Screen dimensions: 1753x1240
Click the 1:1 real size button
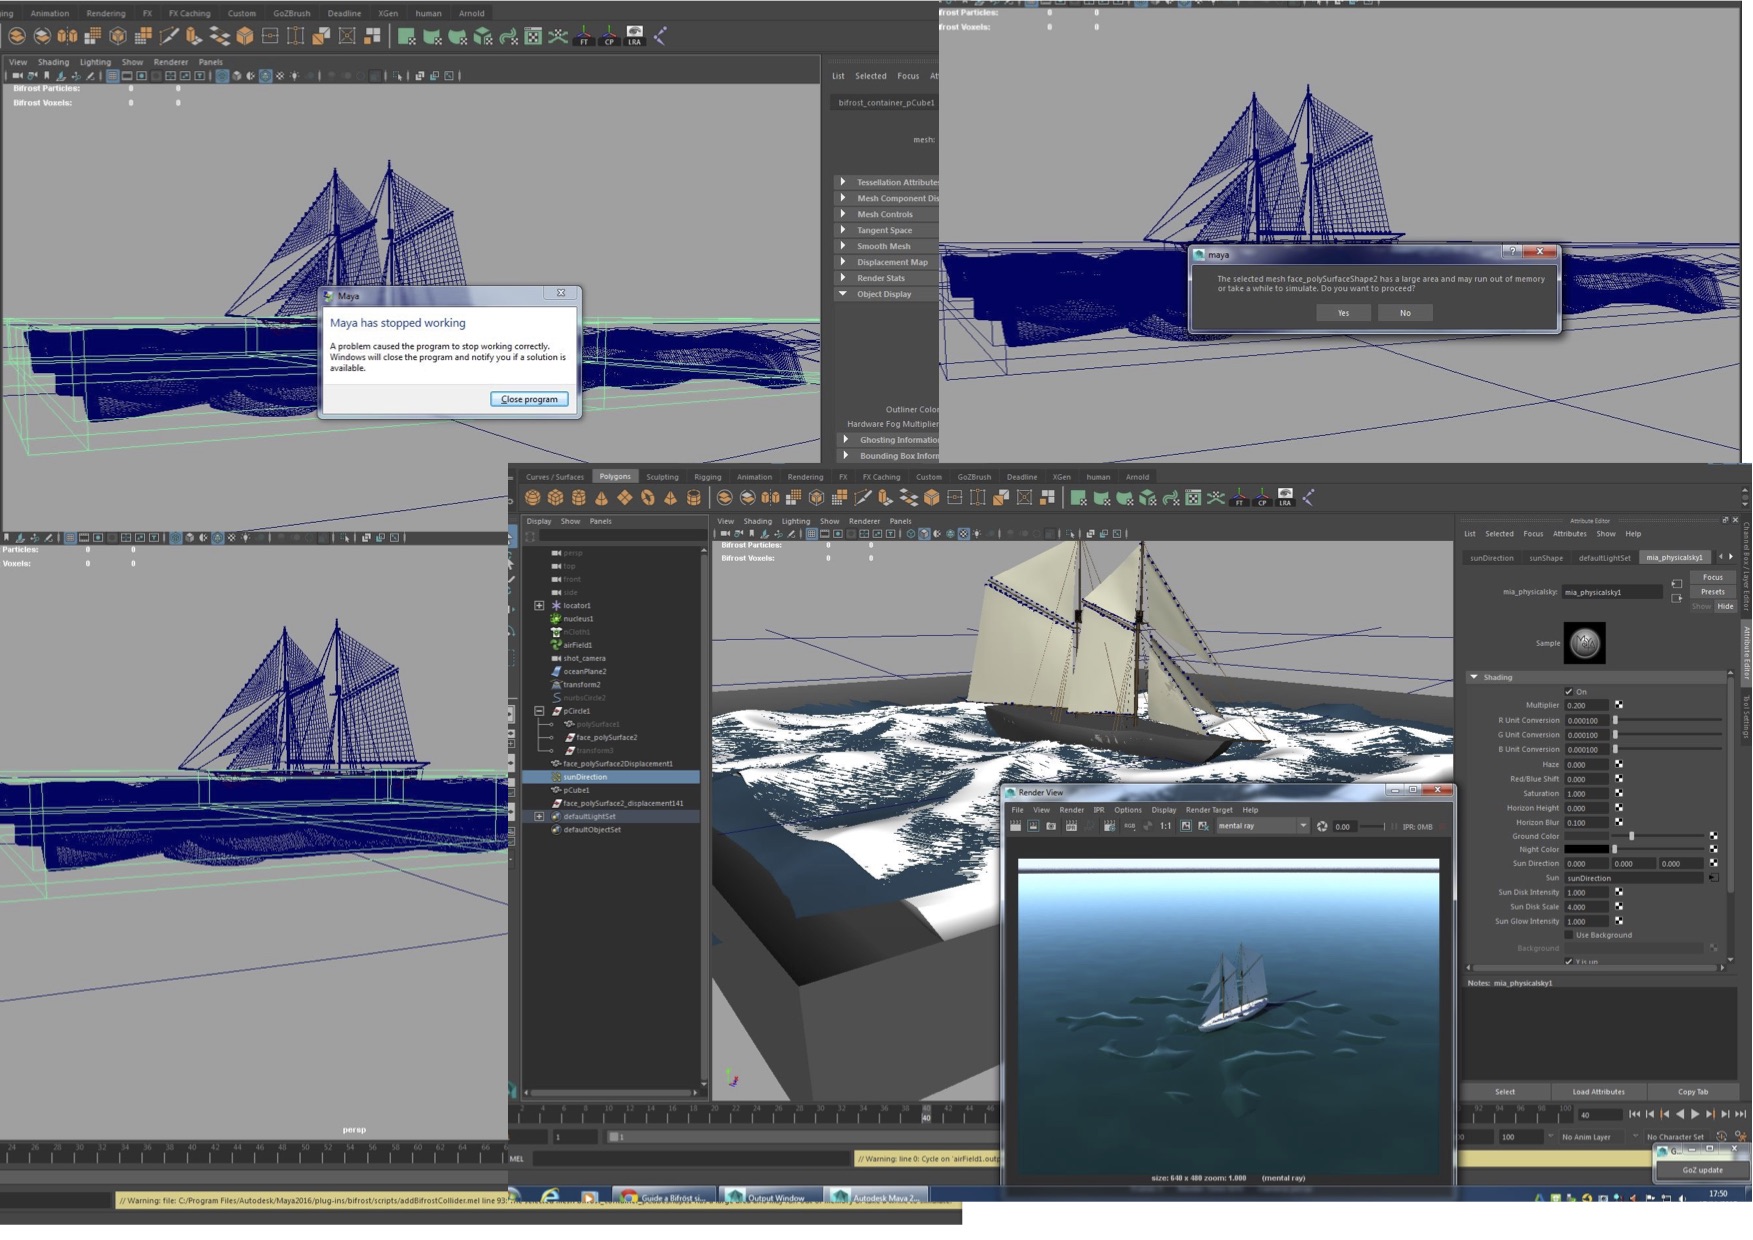1165,827
